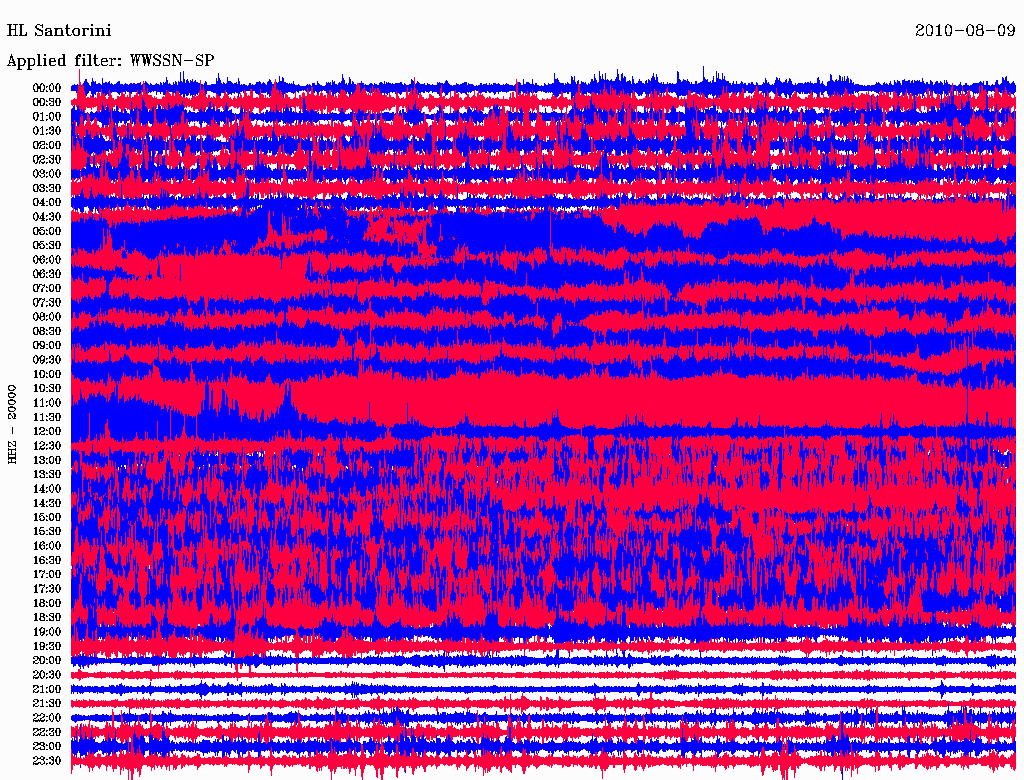1024x780 pixels.
Task: Select the 06:00 time label
Action: (46, 259)
